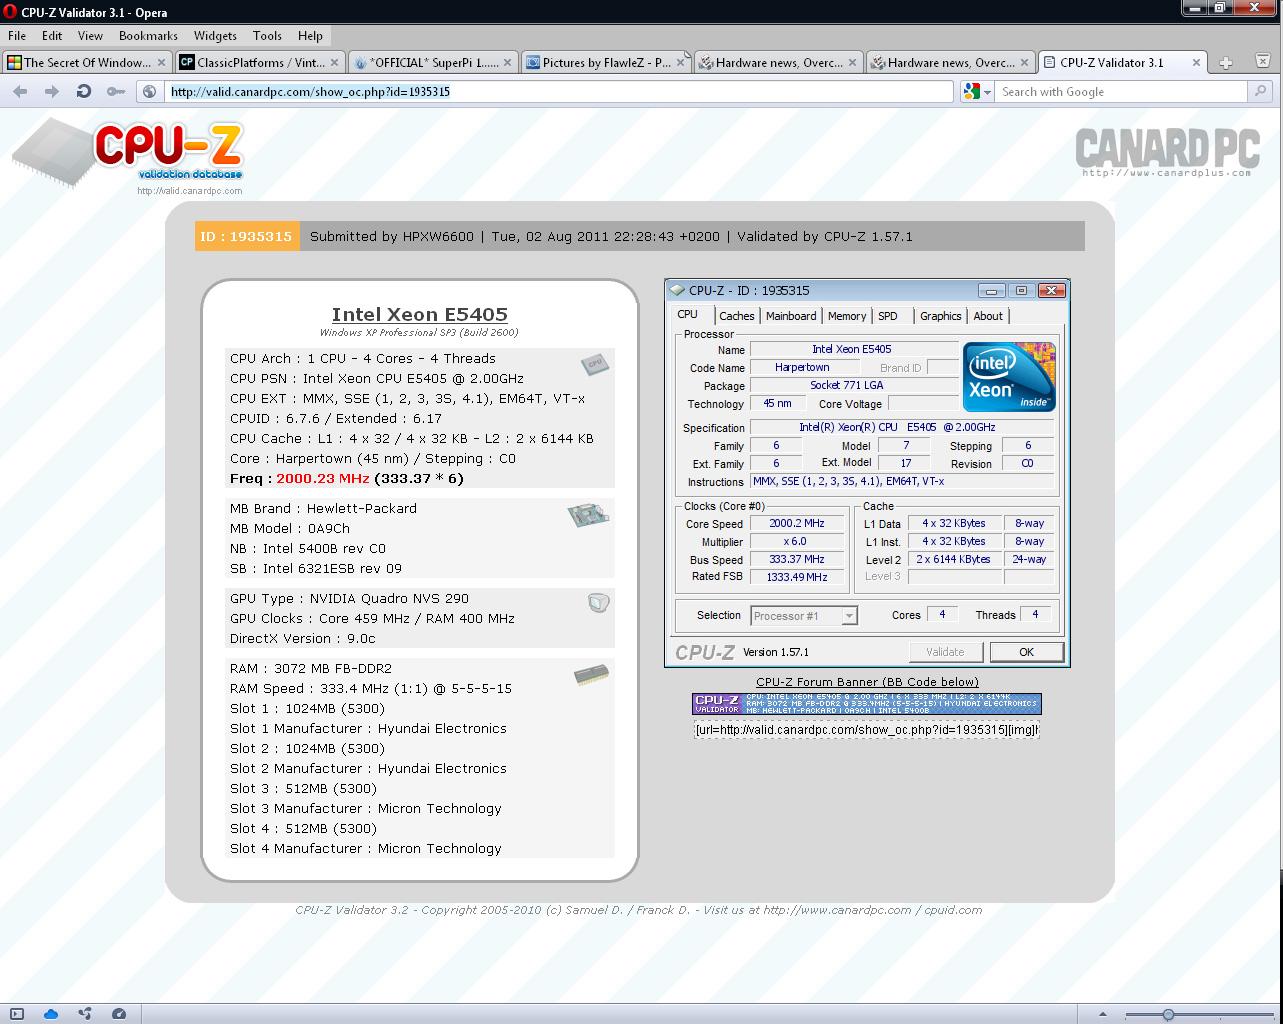The image size is (1283, 1024).
Task: Click the red 2000.23 MHz frequency value
Action: coord(323,478)
